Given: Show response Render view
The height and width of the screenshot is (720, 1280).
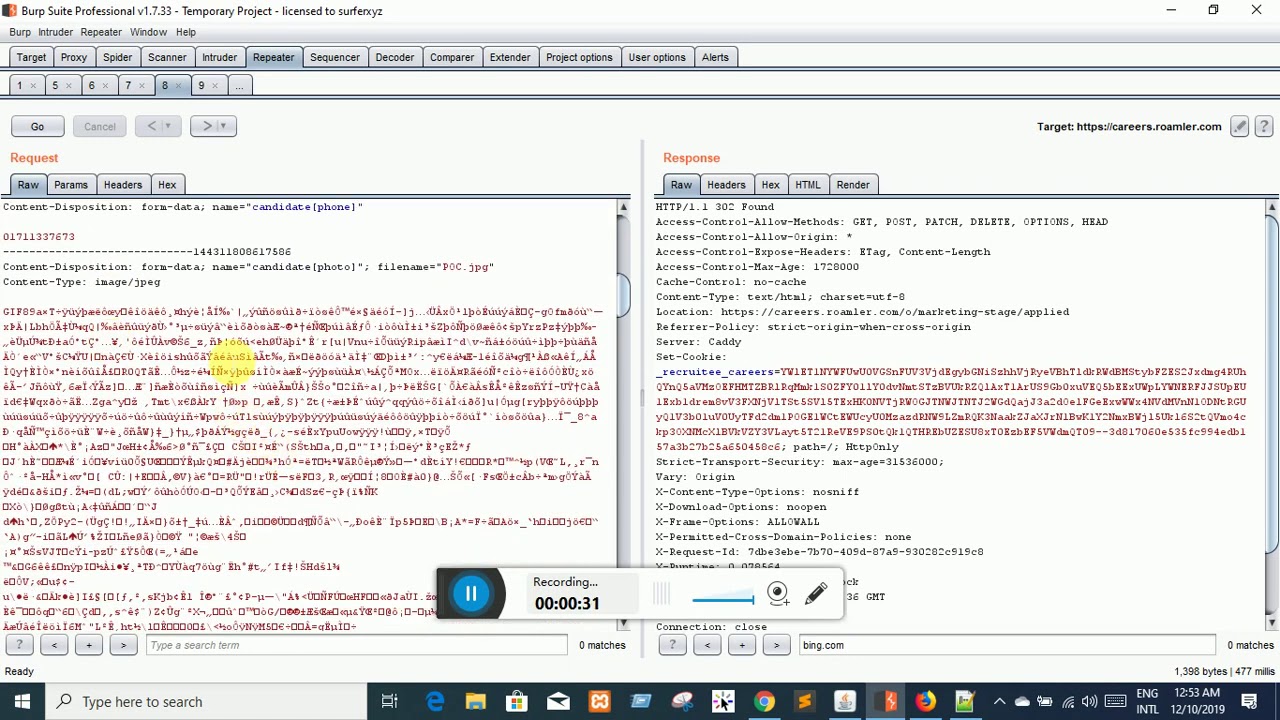Looking at the screenshot, I should click(853, 185).
